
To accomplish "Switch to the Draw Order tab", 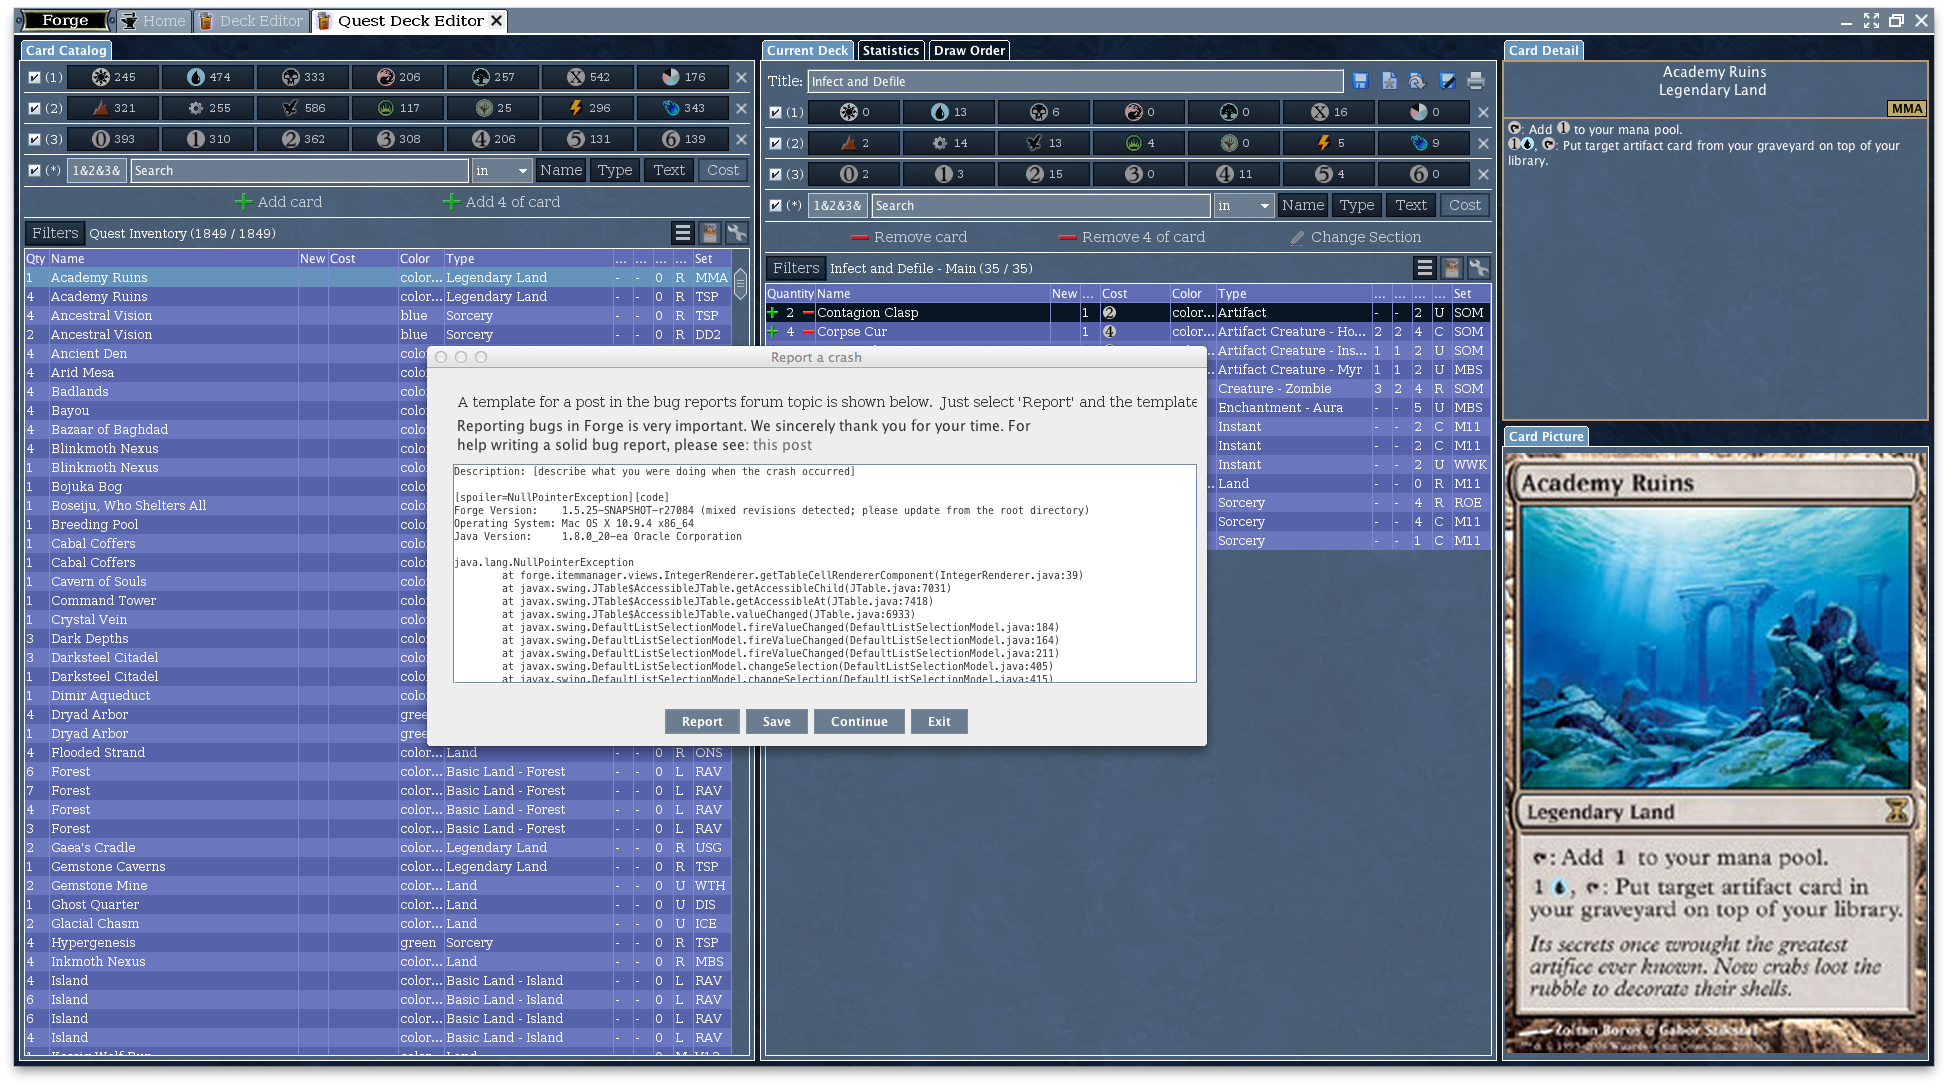I will (x=969, y=50).
